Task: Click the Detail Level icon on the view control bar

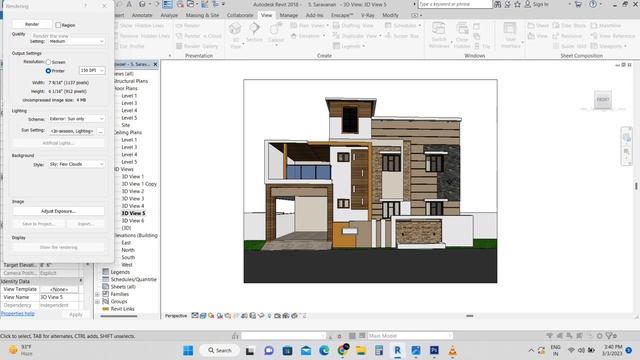Action: (195, 316)
